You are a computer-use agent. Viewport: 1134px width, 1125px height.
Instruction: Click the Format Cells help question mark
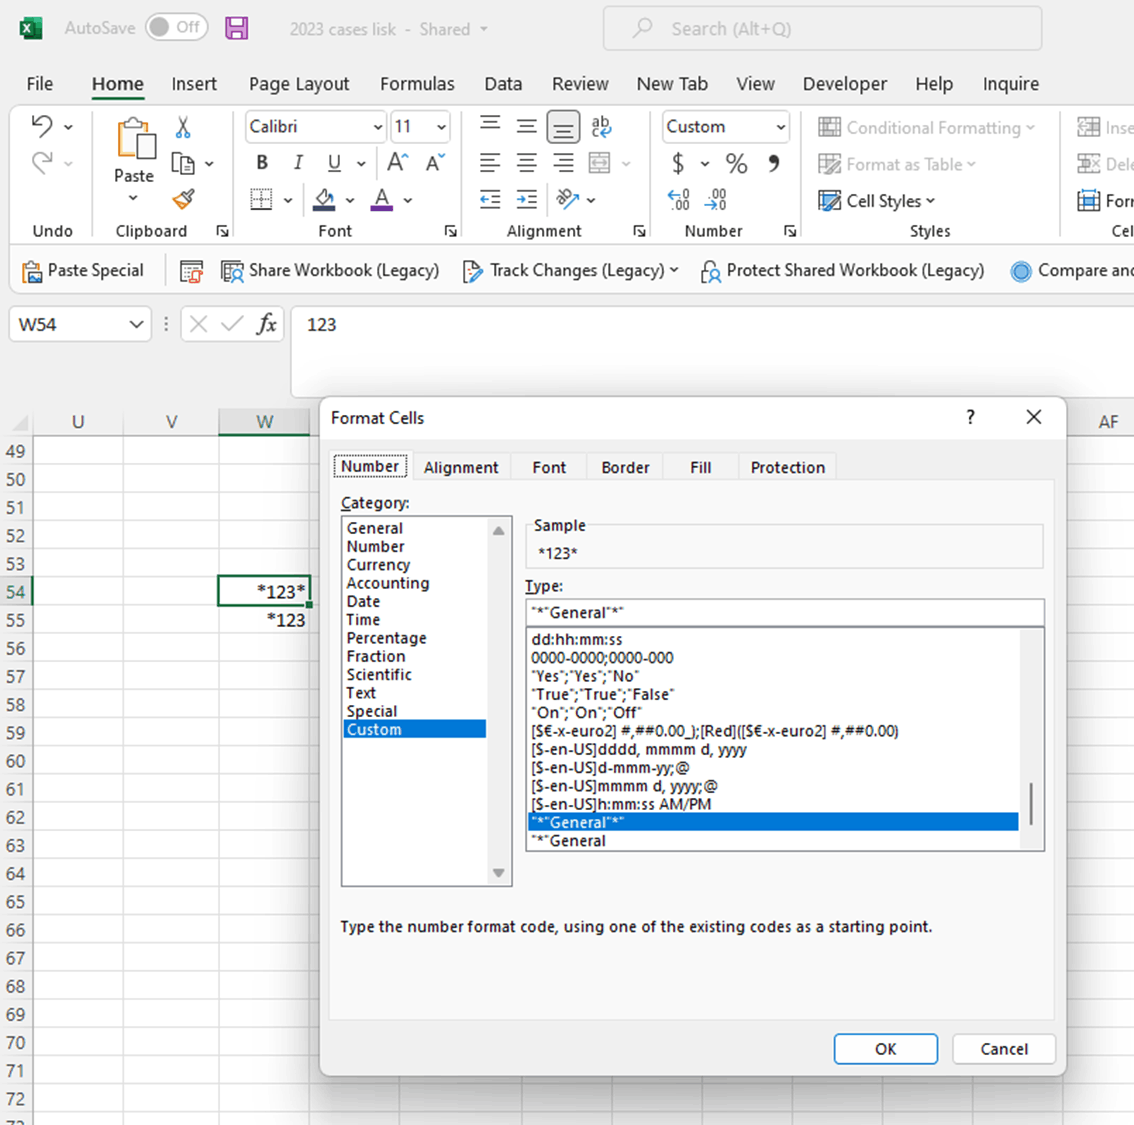pos(971,417)
